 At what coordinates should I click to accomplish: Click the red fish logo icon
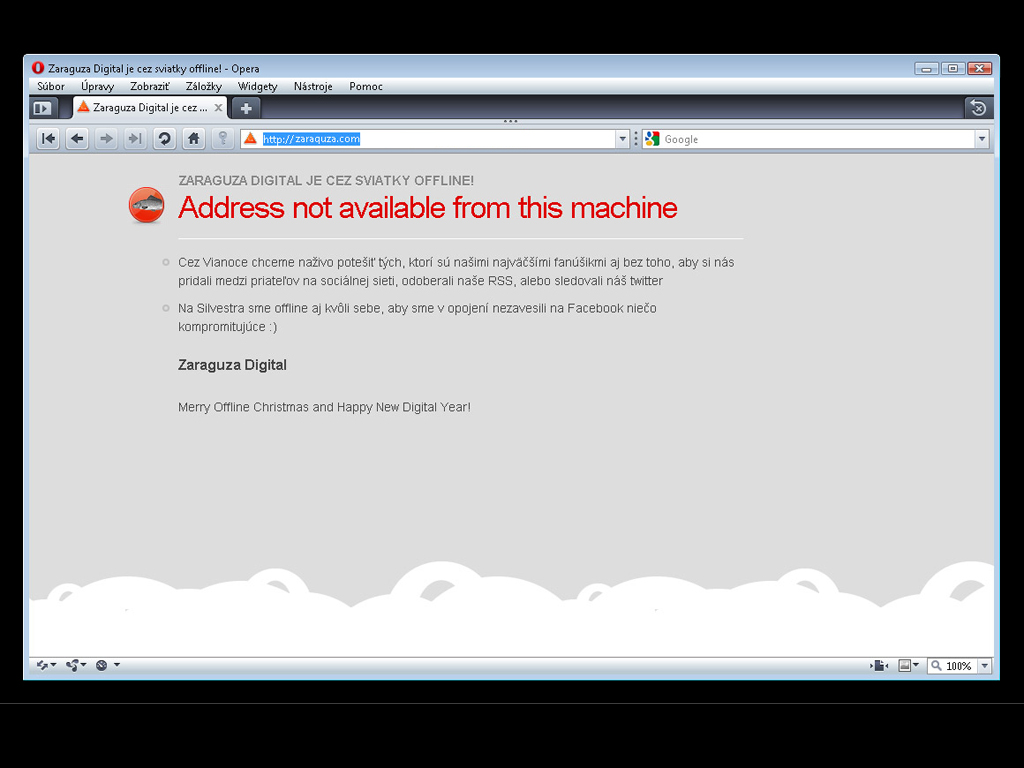[146, 205]
